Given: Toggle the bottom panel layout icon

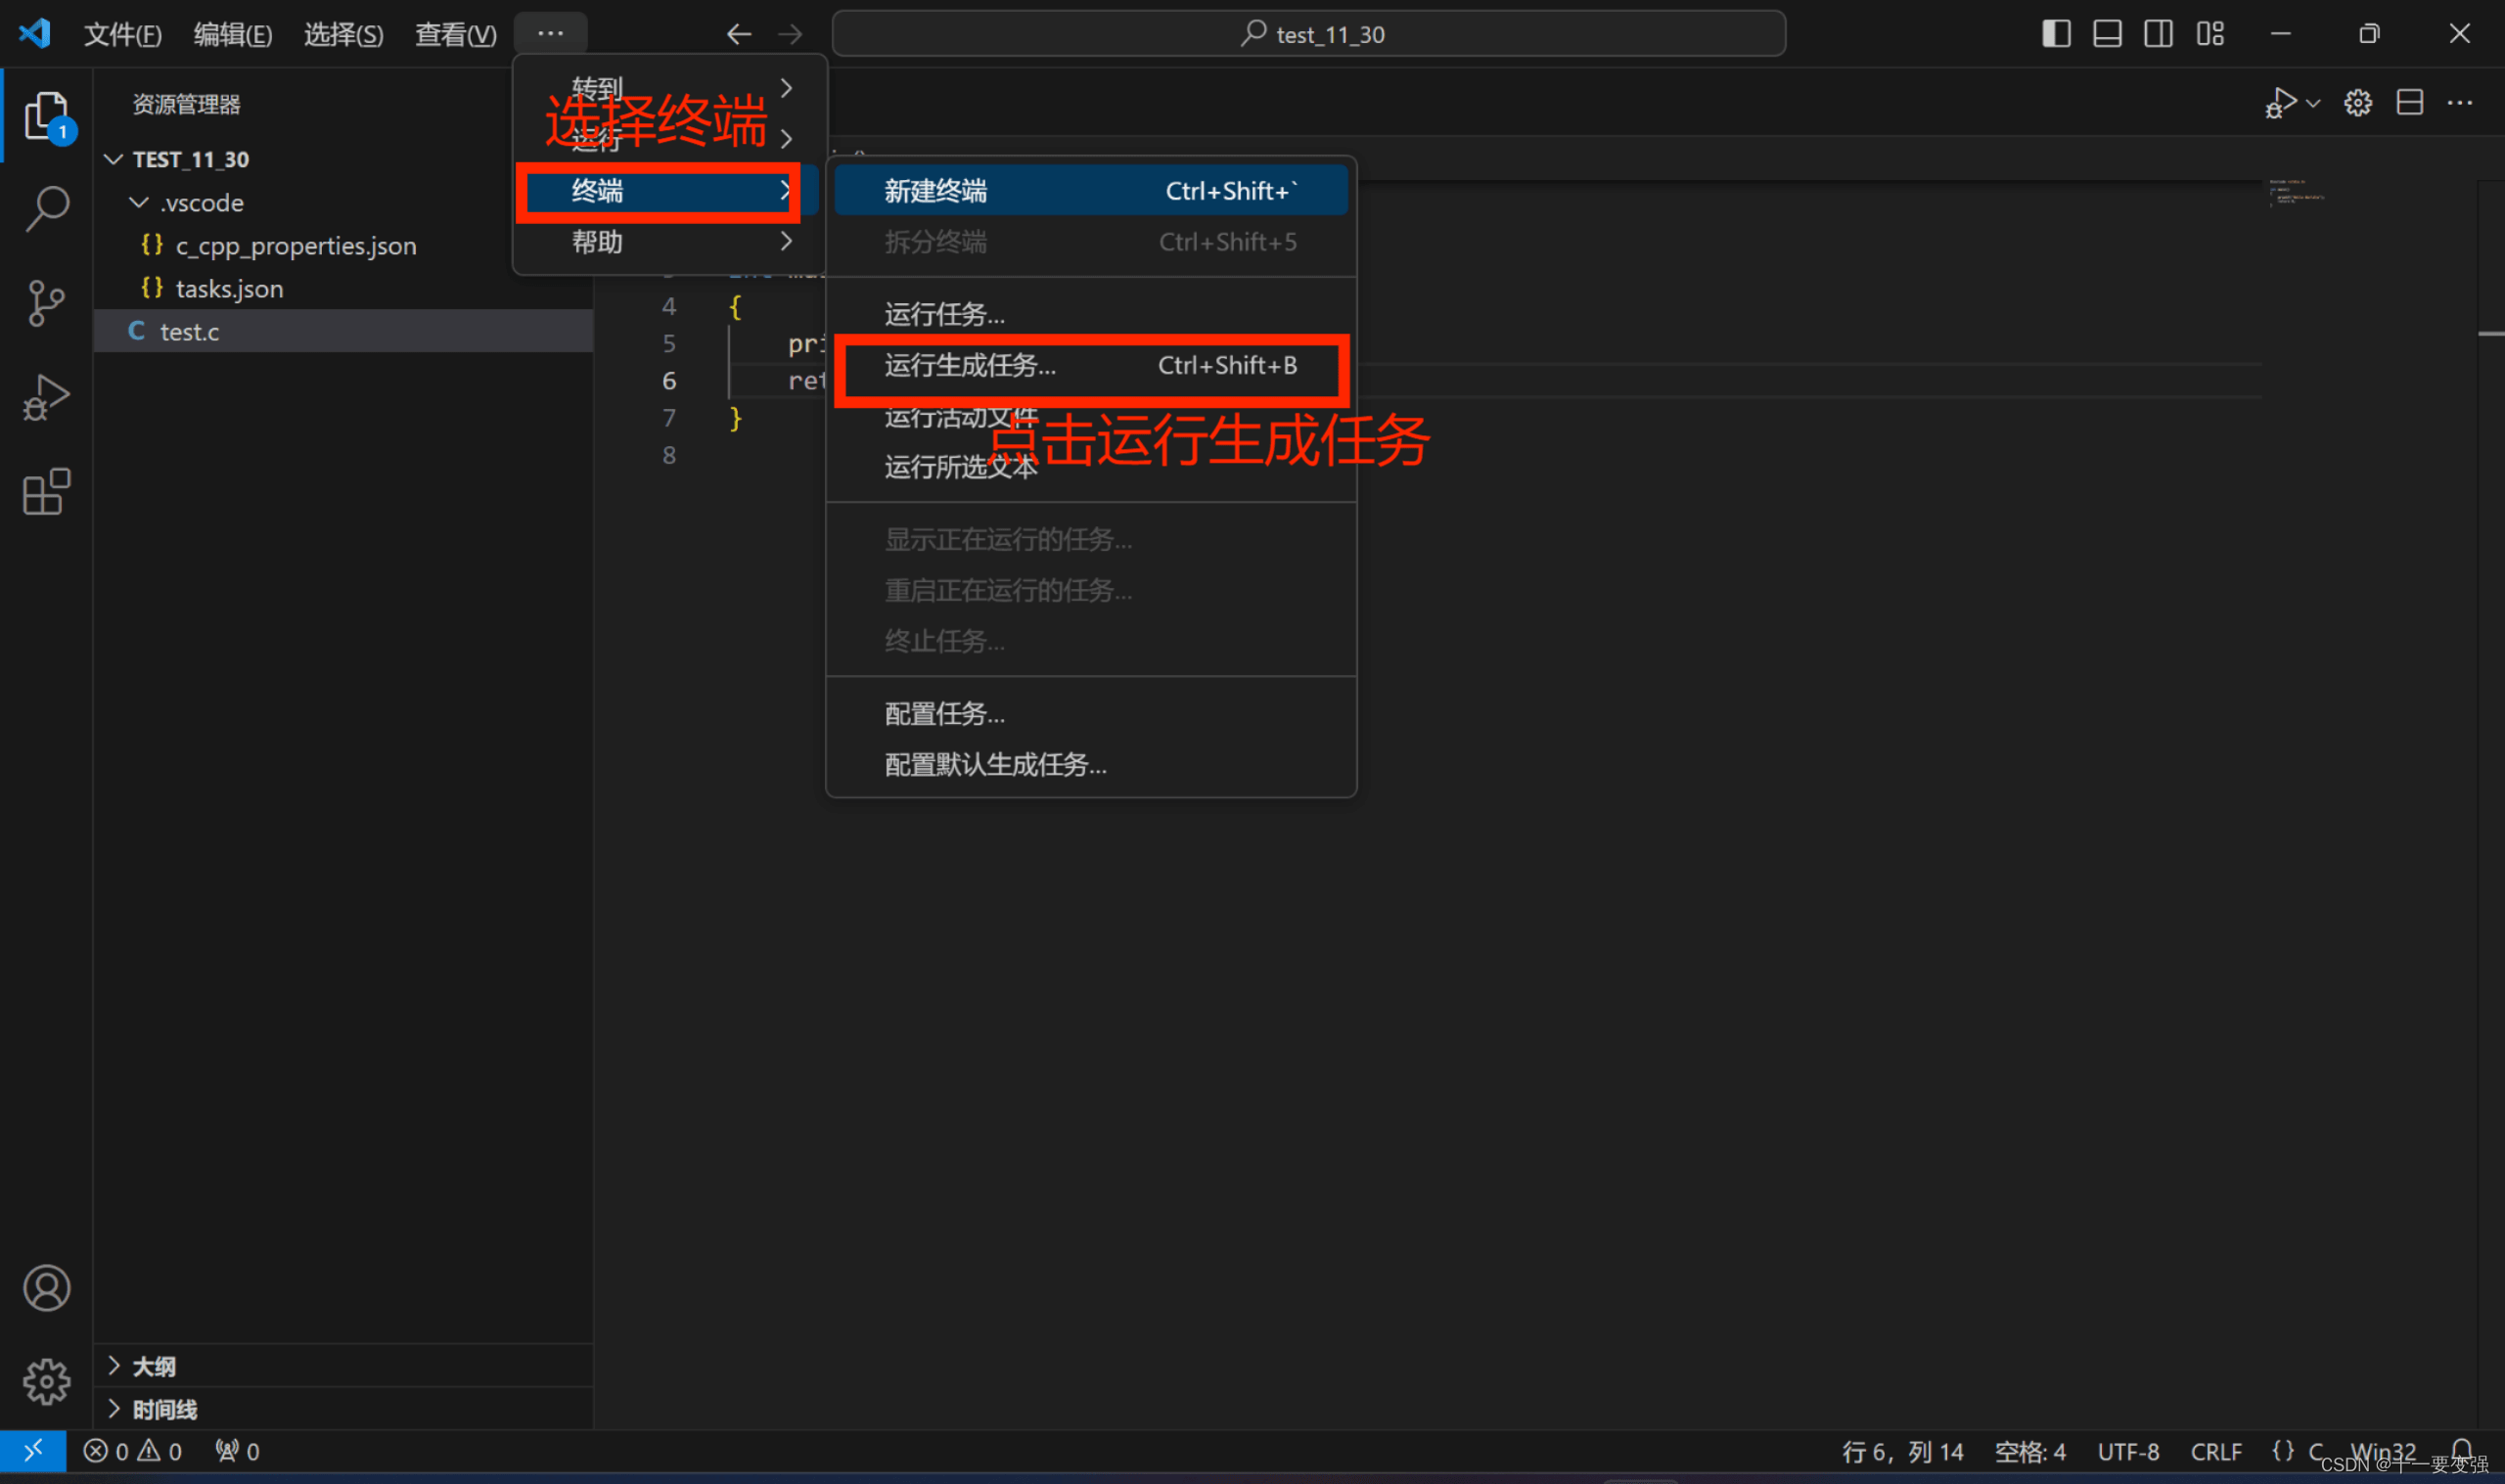Looking at the screenshot, I should click(2107, 33).
